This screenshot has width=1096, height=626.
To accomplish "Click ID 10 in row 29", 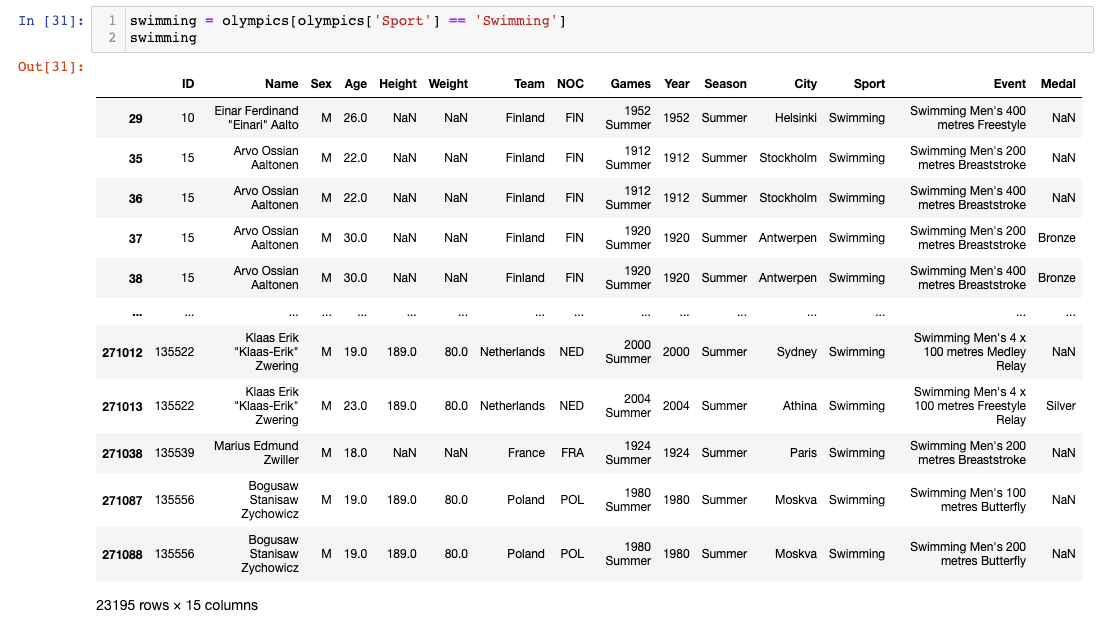I will [x=188, y=118].
